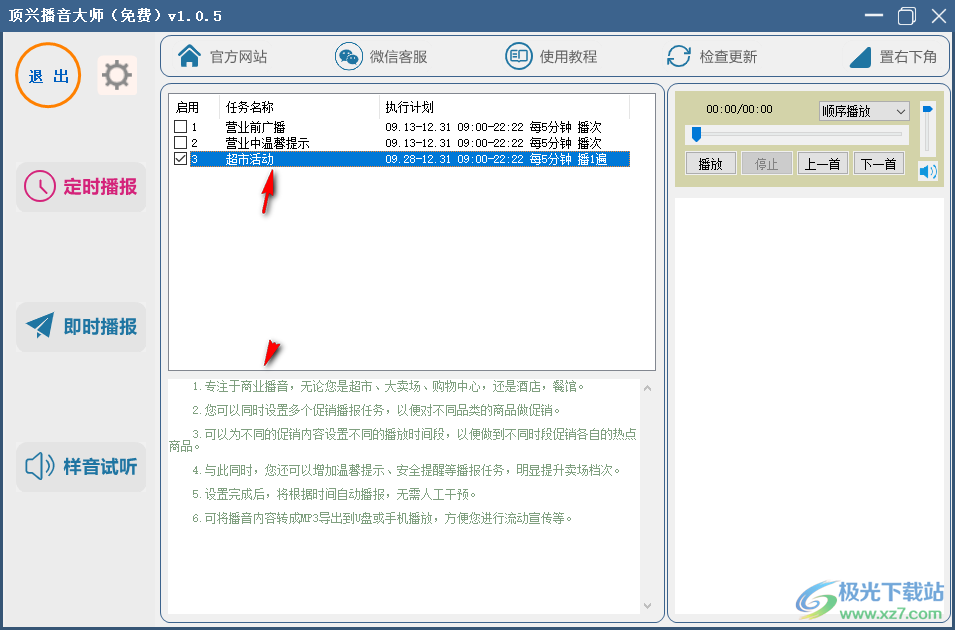This screenshot has width=955, height=630.
Task: Click the 置右下角 corner icon
Action: pyautogui.click(x=861, y=56)
